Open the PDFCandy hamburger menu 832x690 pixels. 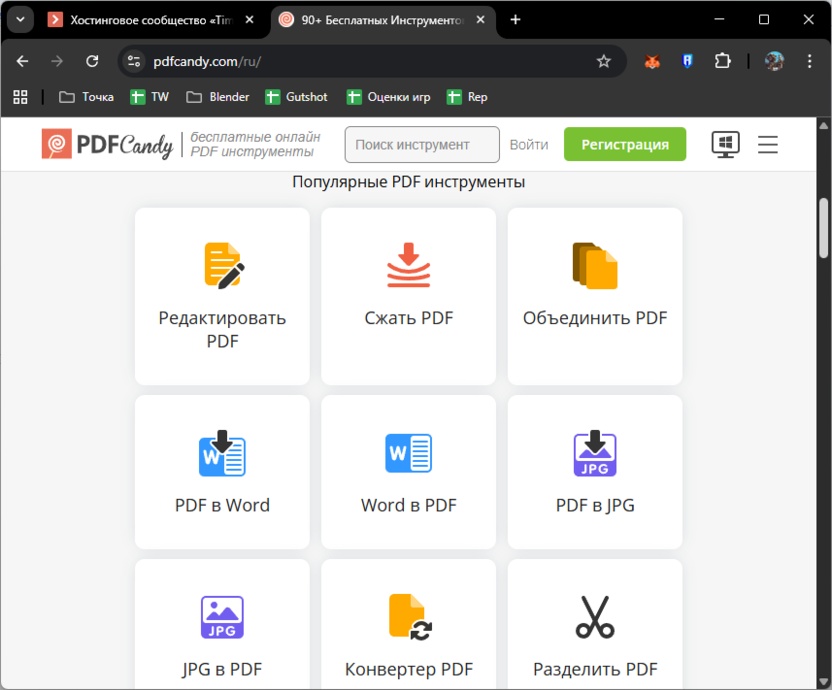coord(767,144)
